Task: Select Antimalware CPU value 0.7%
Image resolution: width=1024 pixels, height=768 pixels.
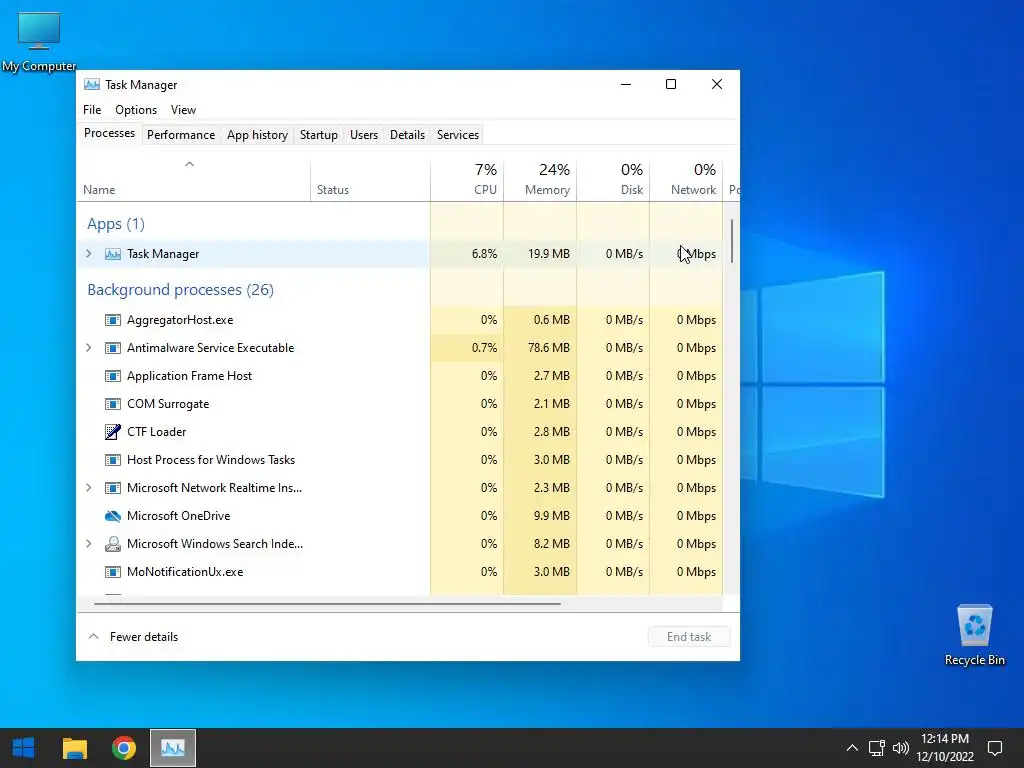Action: (484, 348)
